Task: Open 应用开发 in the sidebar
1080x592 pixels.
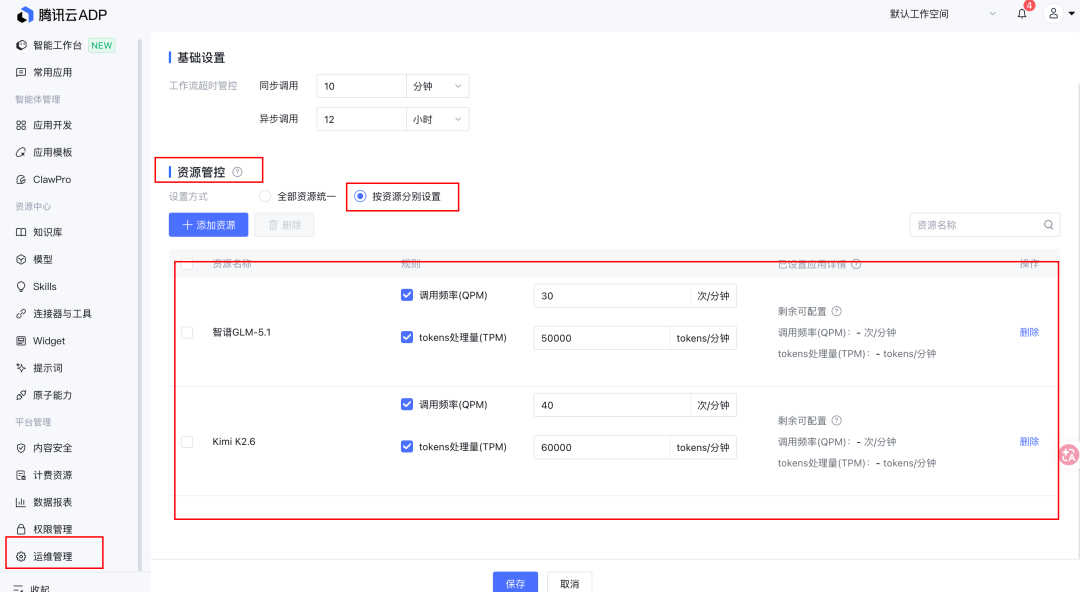Action: (x=52, y=125)
